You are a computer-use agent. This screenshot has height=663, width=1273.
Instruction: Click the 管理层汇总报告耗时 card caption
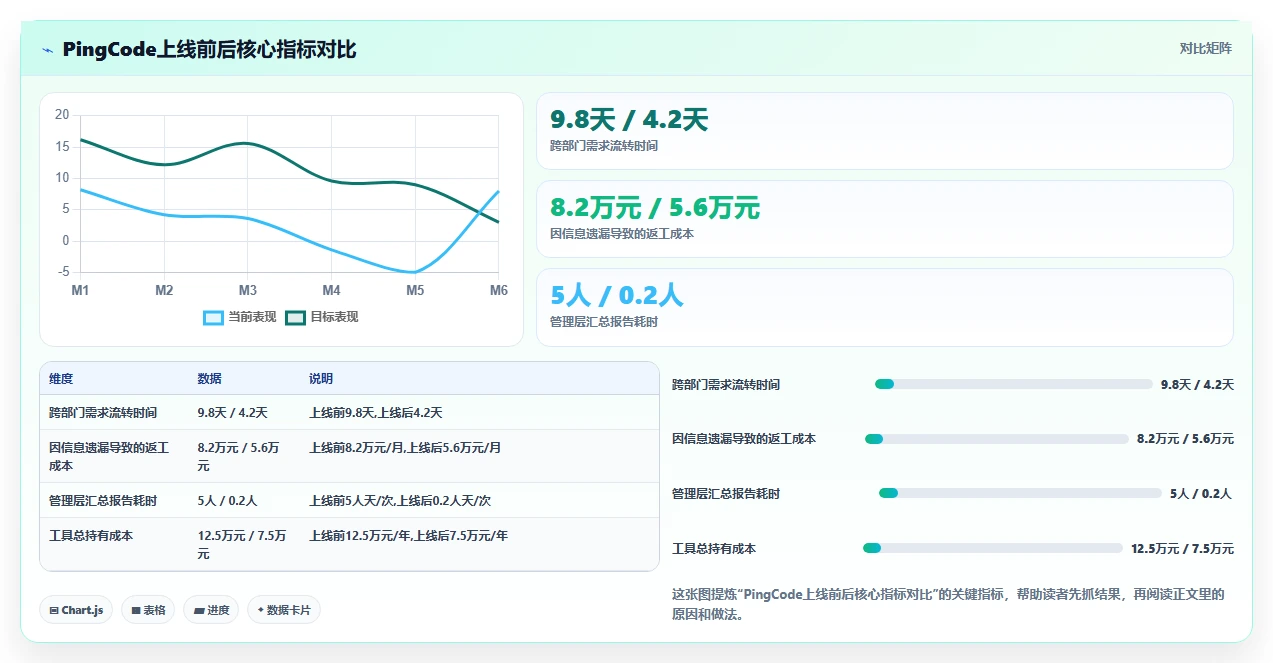click(604, 322)
